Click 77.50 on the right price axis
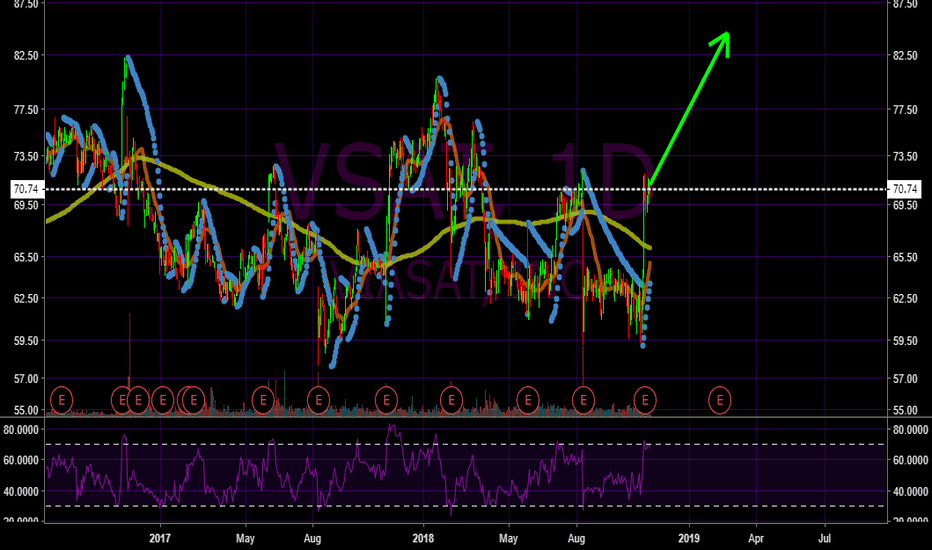This screenshot has height=550, width=932. [905, 110]
